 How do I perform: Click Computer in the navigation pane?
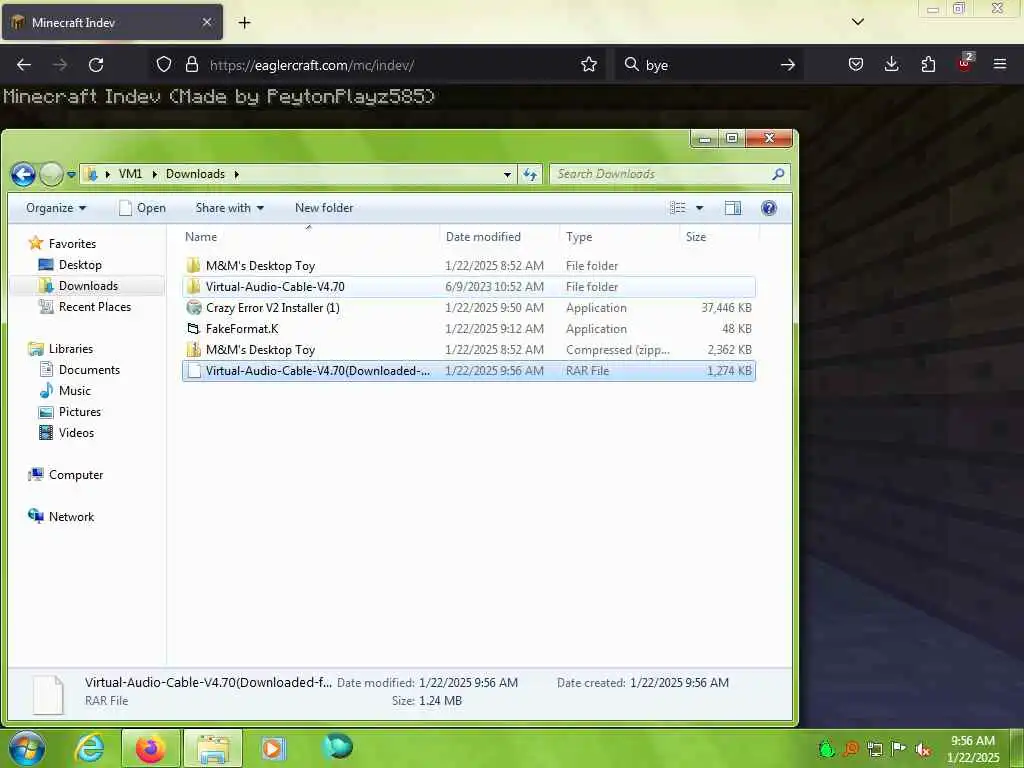point(65,475)
